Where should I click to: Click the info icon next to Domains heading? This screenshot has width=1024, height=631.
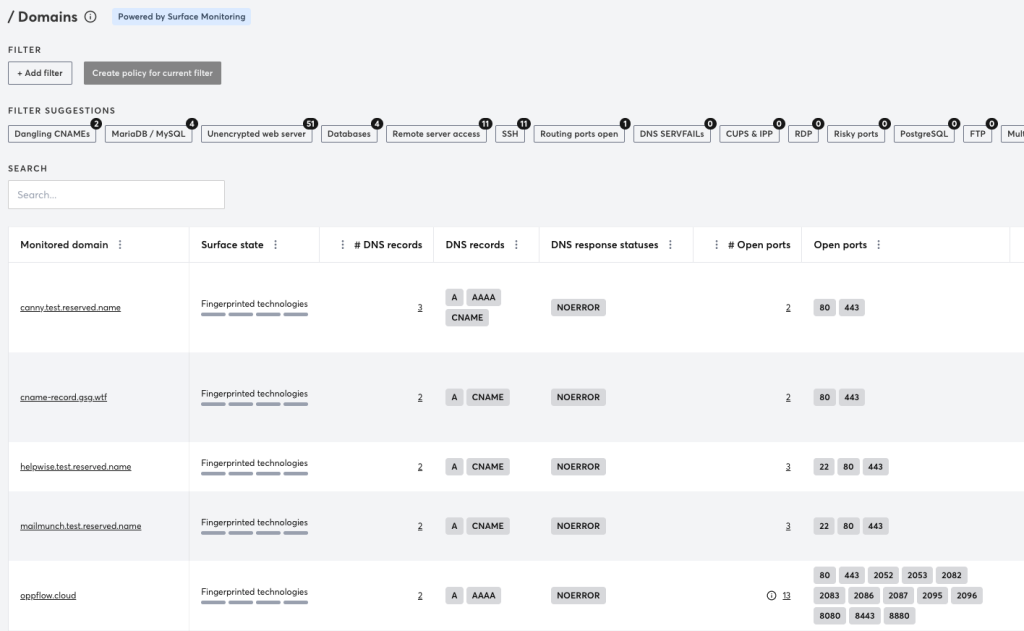92,16
